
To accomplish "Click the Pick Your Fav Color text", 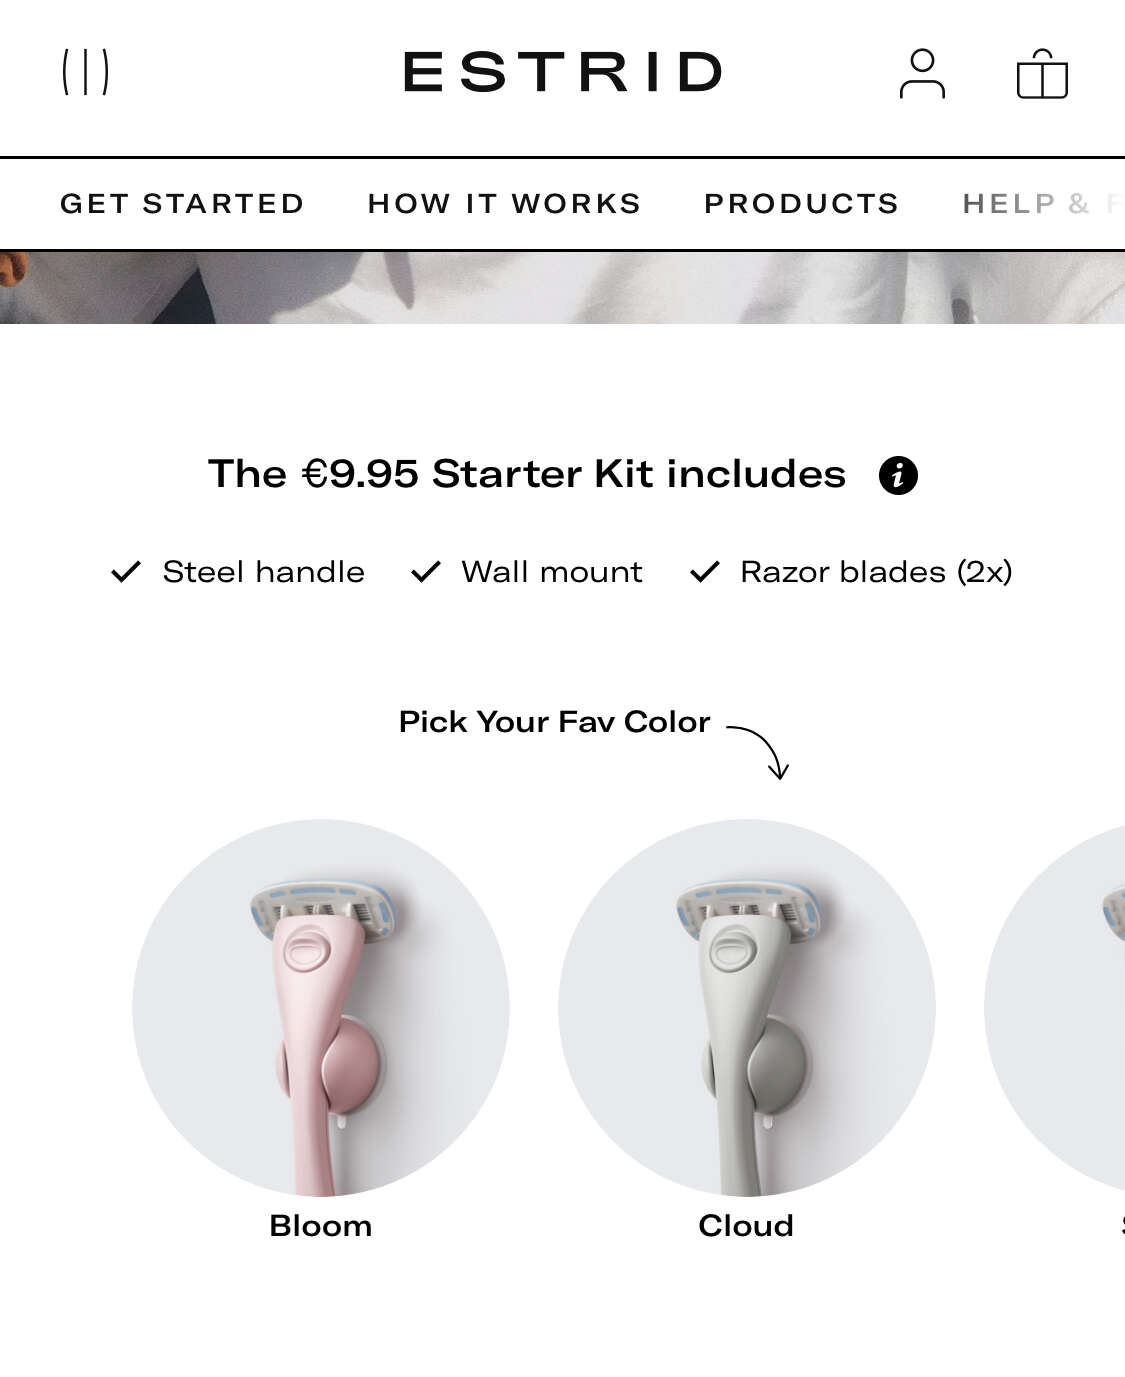I will pyautogui.click(x=554, y=722).
